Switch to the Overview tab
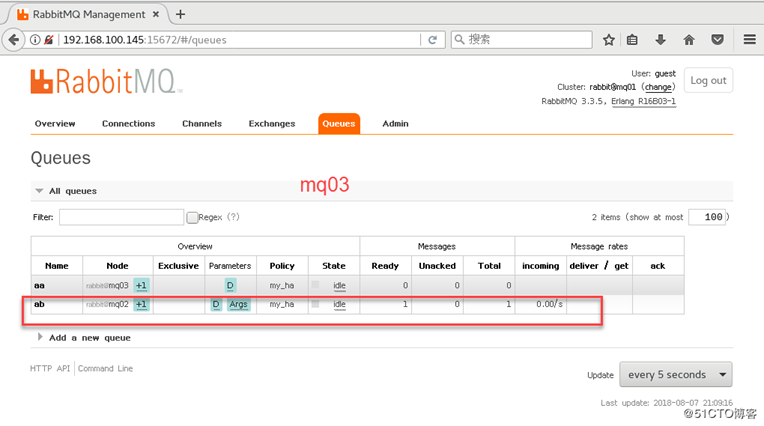Screen dimensions: 764x426 point(55,124)
